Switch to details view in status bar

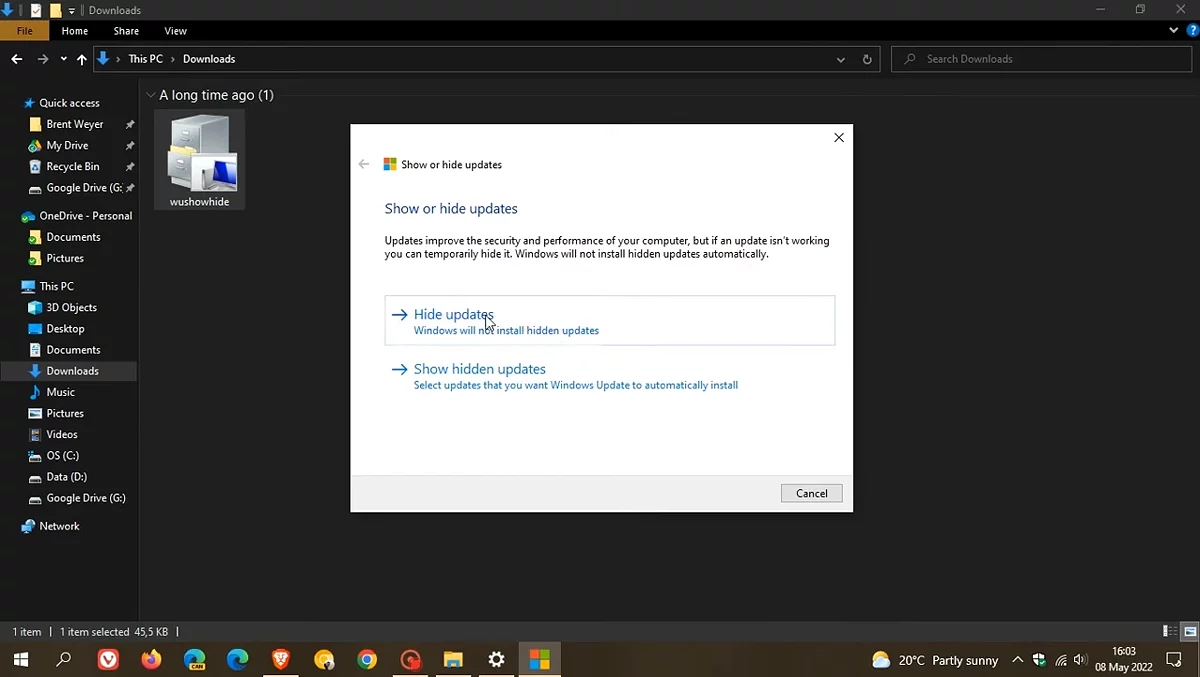click(x=1170, y=632)
